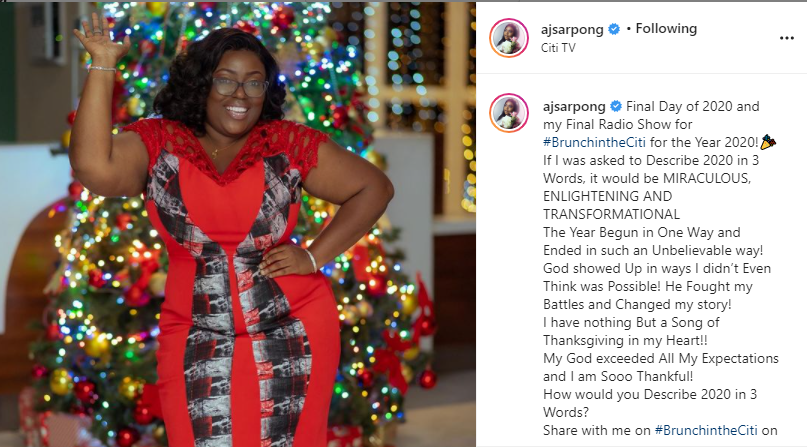Screen dimensions: 807x447
Task: Open ajsarpong's profile from the header username
Action: (x=572, y=30)
